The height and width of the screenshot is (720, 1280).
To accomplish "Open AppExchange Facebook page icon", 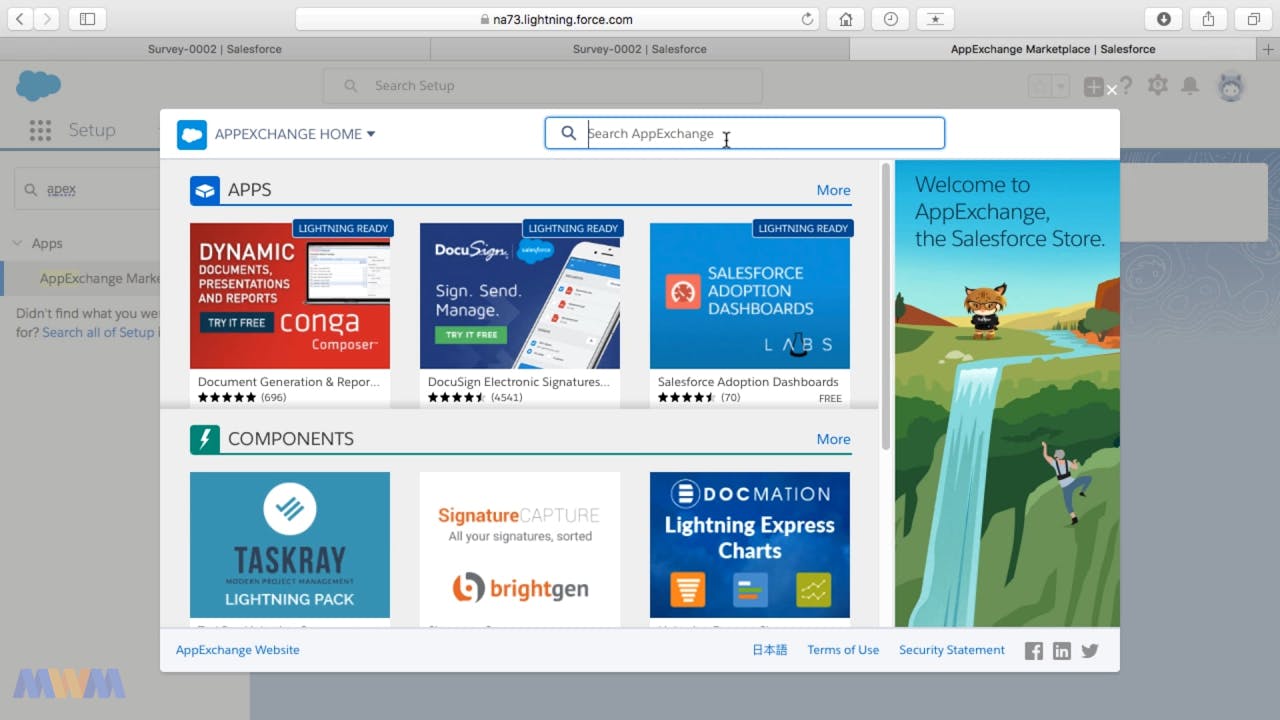I will [1034, 651].
